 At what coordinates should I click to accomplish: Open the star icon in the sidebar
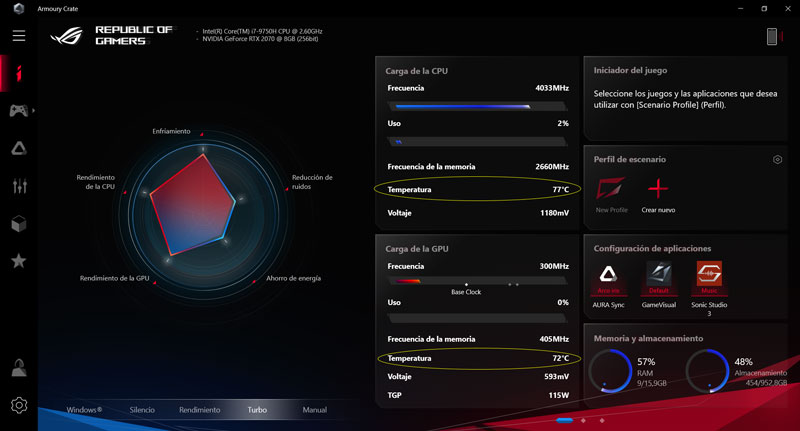(x=18, y=261)
